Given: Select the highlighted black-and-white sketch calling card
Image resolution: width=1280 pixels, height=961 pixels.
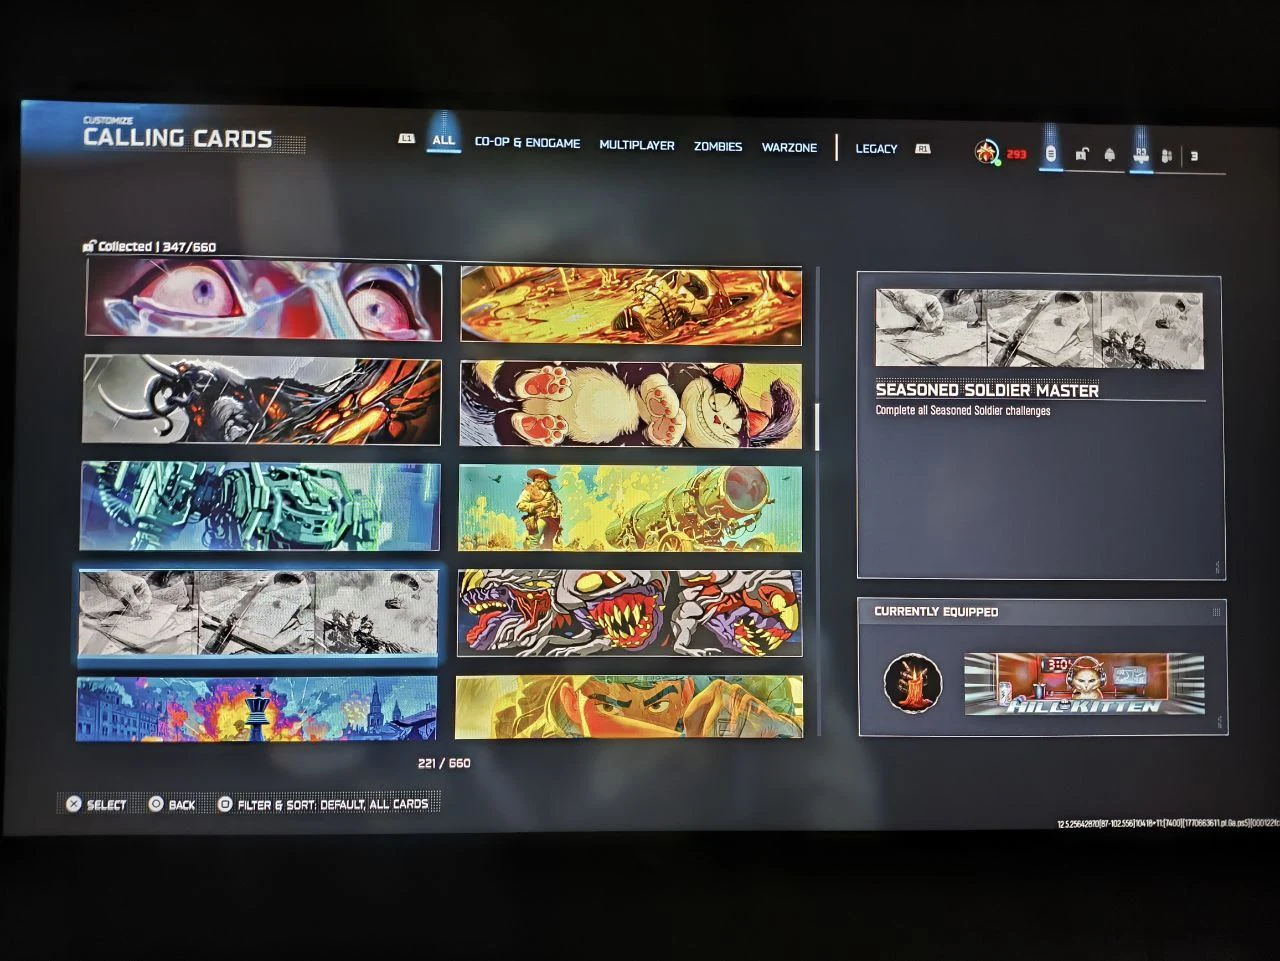Looking at the screenshot, I should (x=258, y=613).
